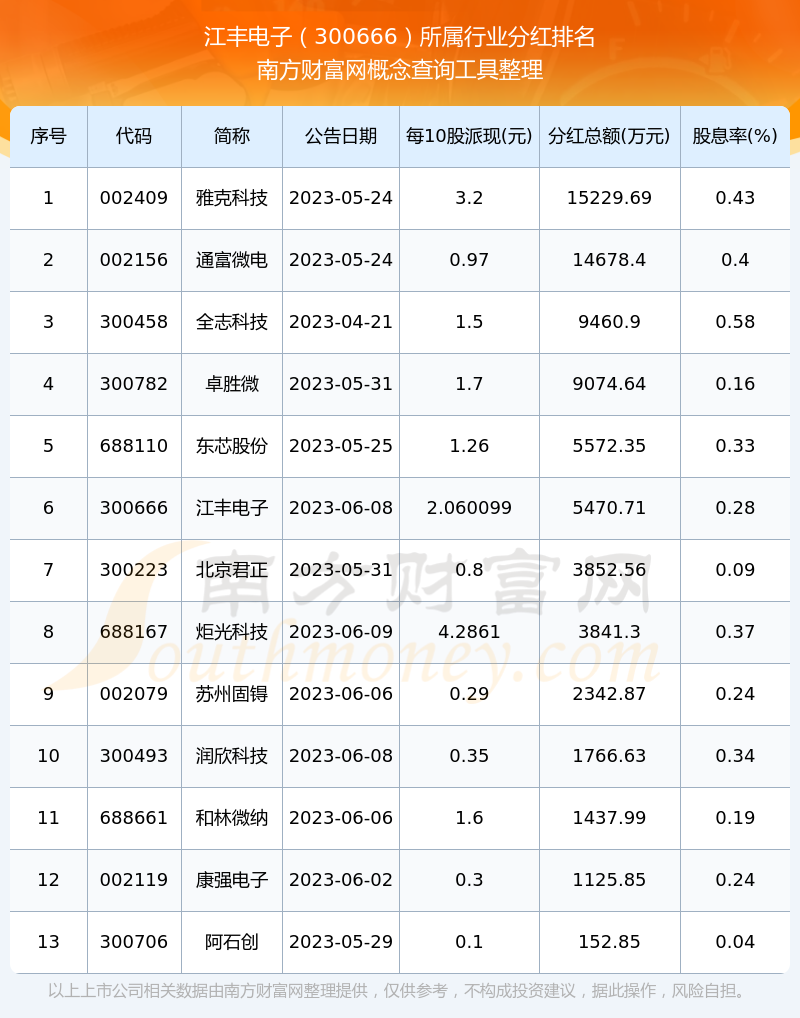Click stock name 卓胜微

[232, 384]
